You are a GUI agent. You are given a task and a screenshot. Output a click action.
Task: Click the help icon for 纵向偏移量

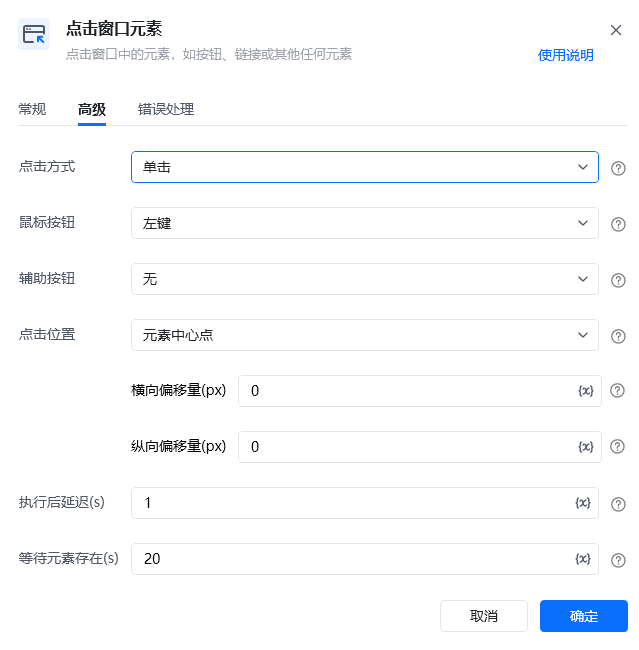617,446
